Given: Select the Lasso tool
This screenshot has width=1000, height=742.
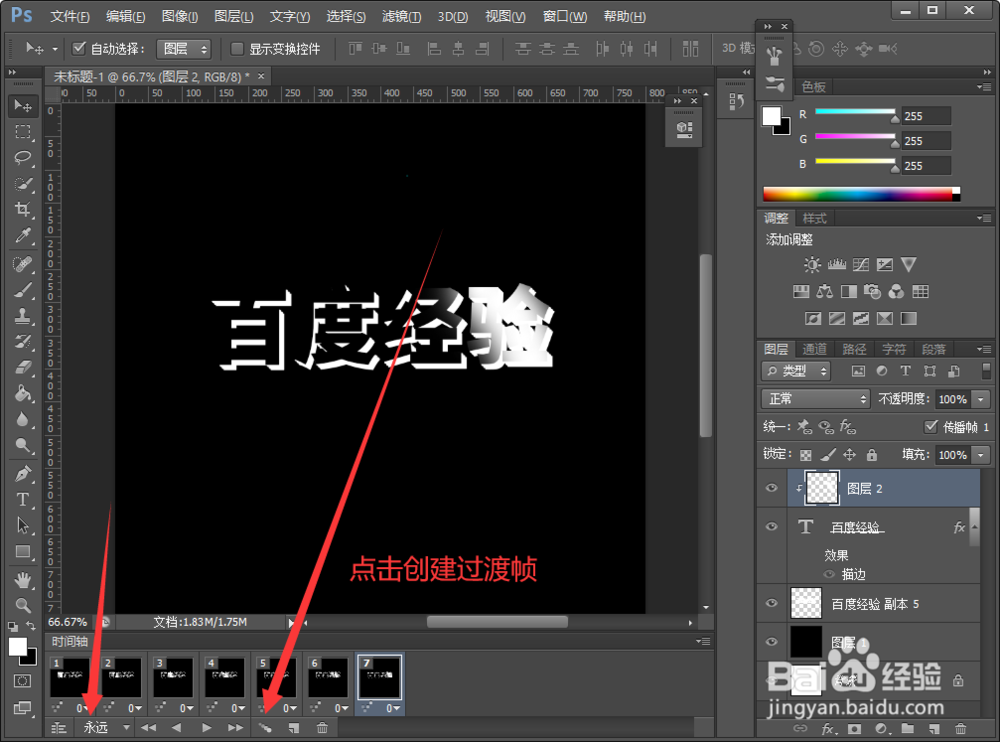Looking at the screenshot, I should point(23,158).
